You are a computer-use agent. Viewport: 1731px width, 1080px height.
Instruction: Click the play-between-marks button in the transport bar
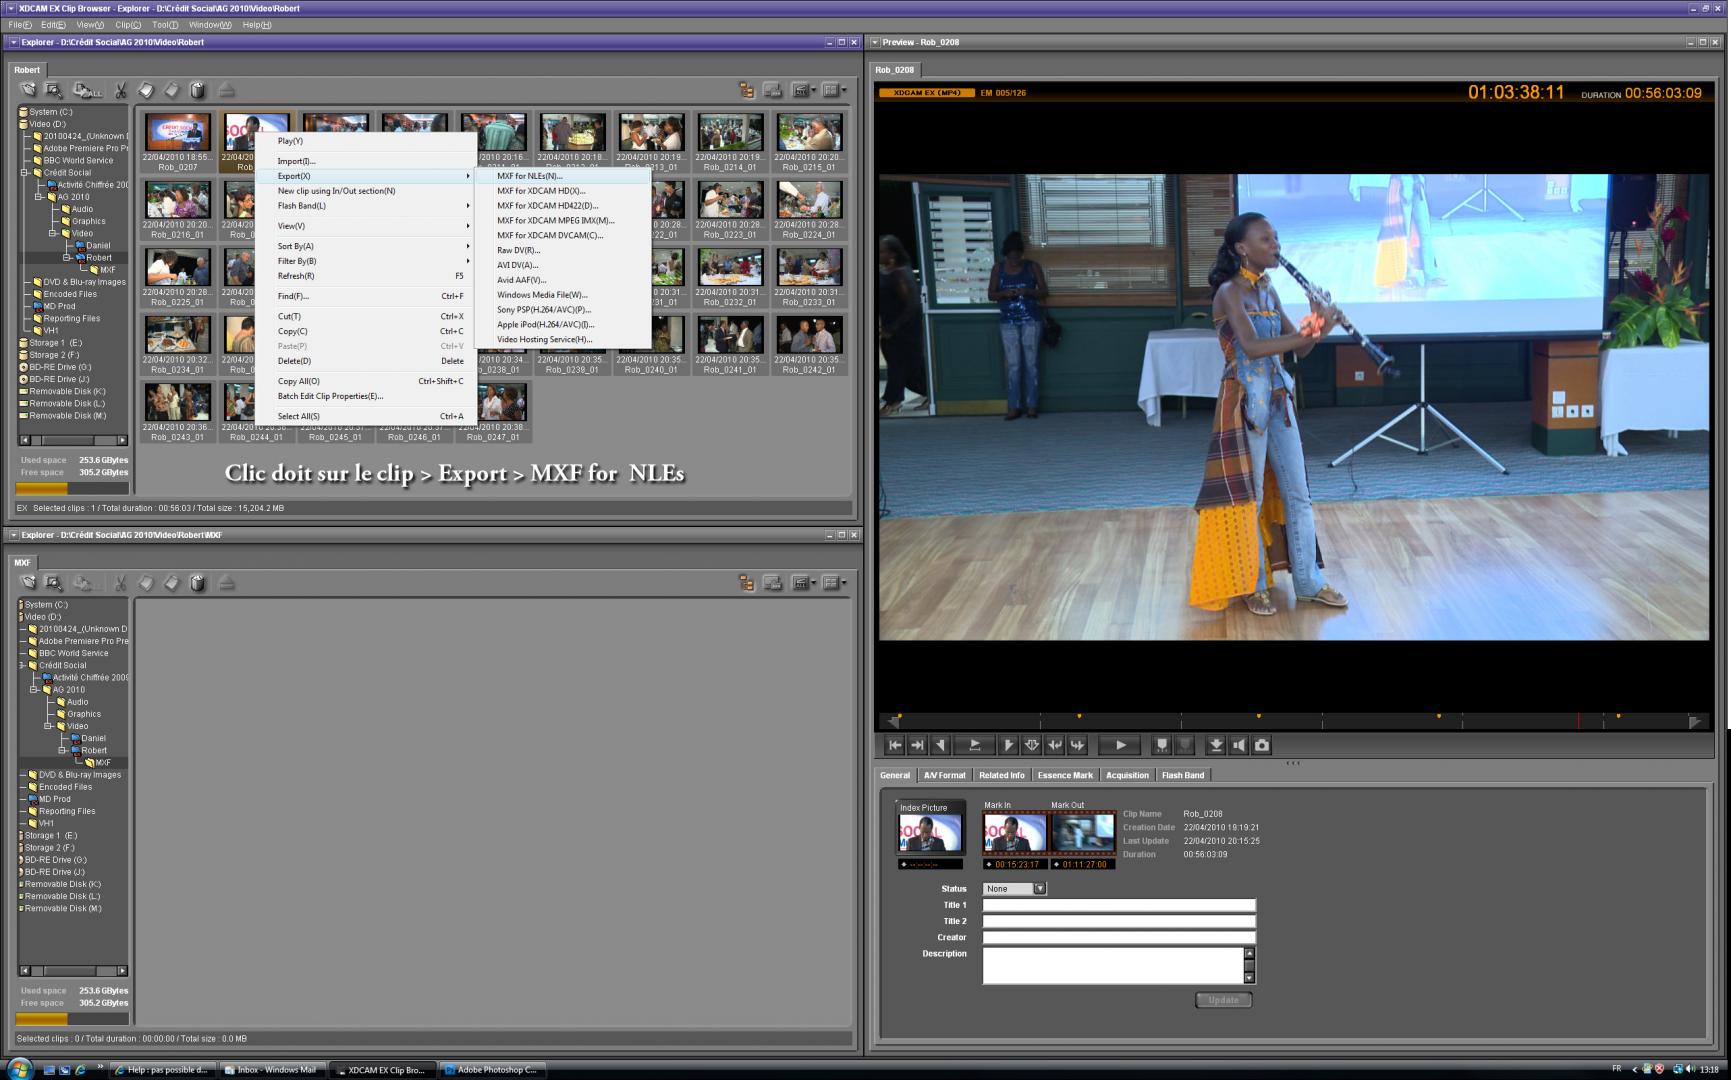[x=974, y=745]
